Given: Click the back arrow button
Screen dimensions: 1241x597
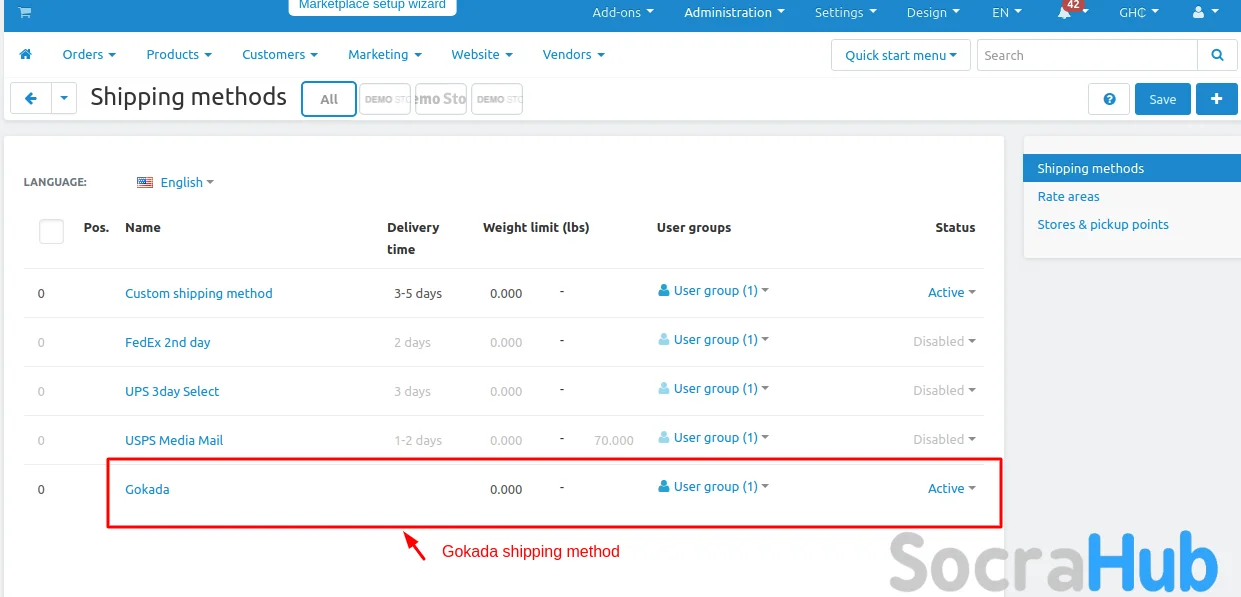Looking at the screenshot, I should click(31, 98).
